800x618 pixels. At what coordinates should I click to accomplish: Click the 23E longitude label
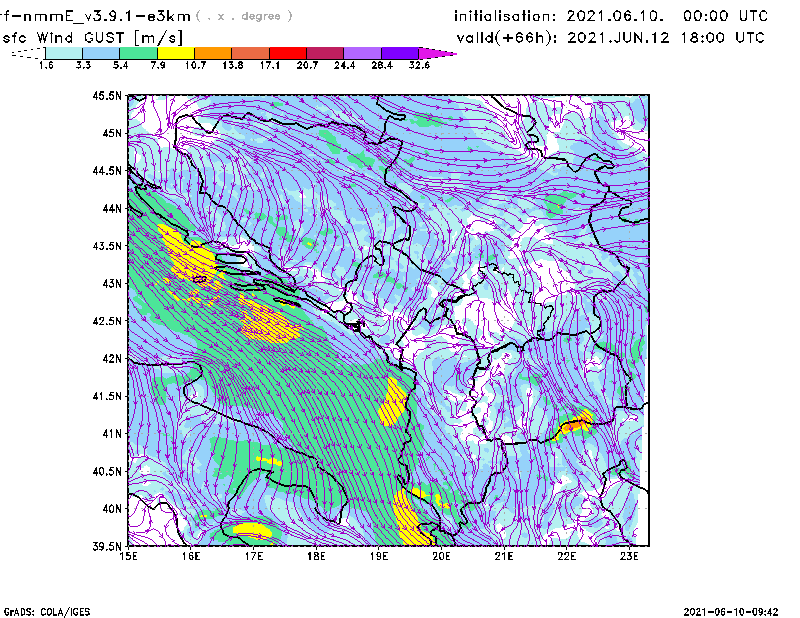pos(629,556)
